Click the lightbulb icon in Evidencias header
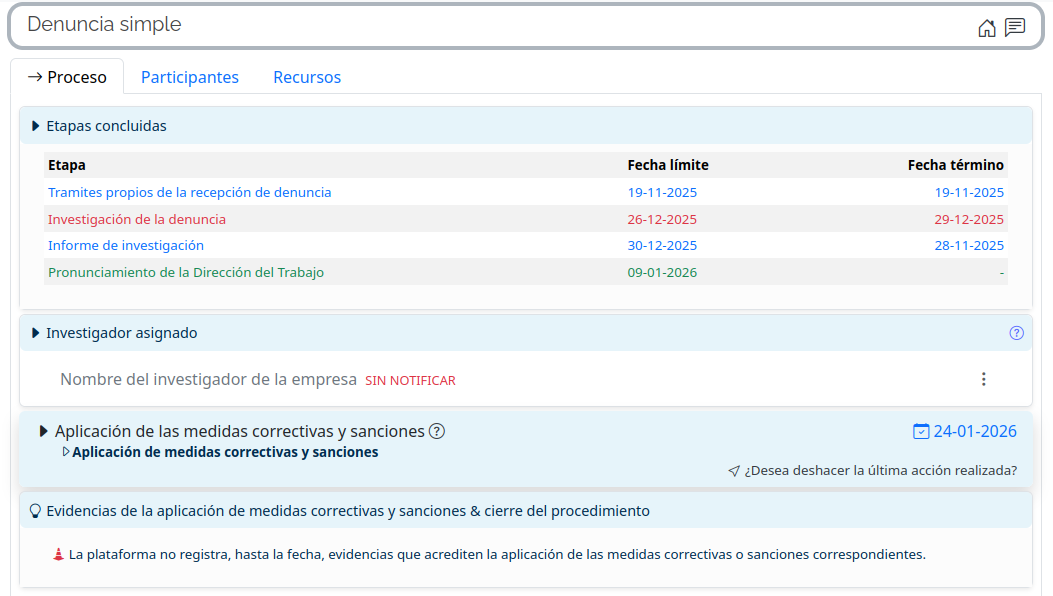Viewport: 1053px width, 596px height. point(35,511)
